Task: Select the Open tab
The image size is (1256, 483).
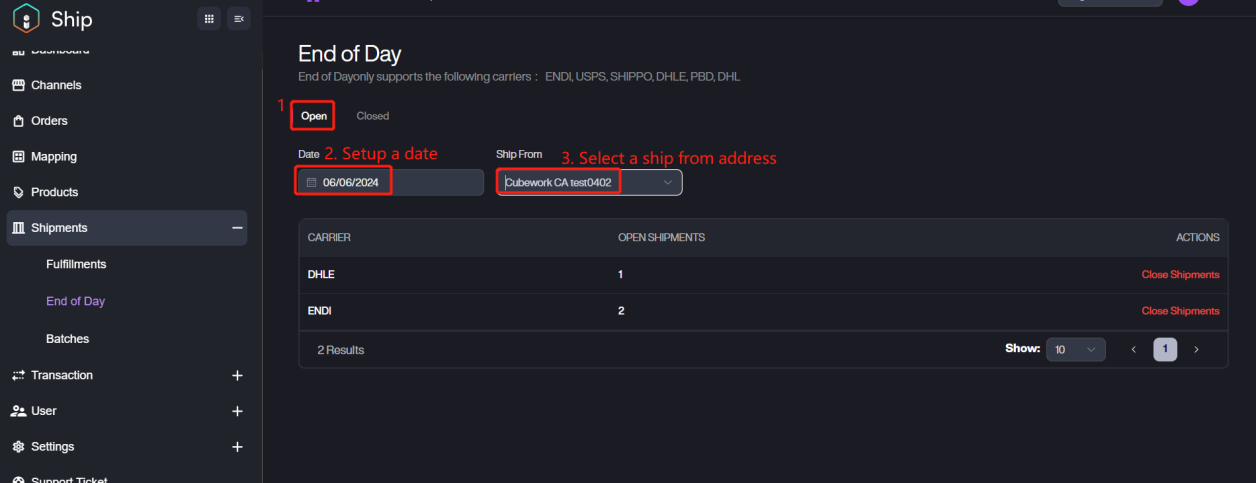Action: coord(314,116)
